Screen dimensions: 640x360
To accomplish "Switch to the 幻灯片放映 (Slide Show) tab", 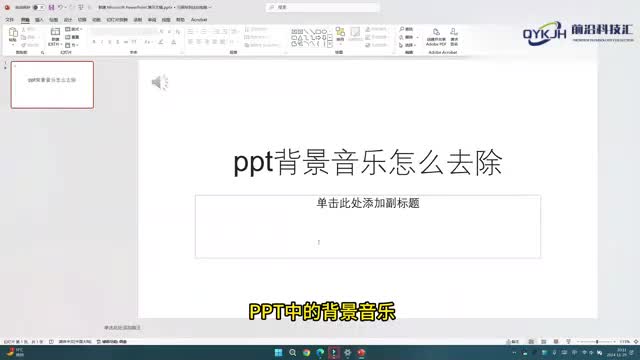I will pyautogui.click(x=117, y=20).
